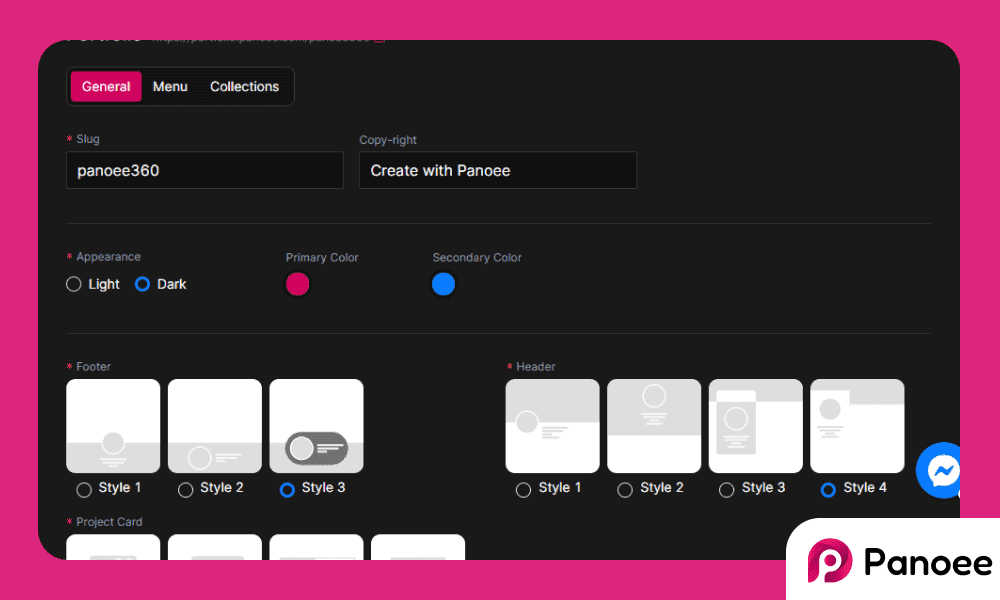Enable Footer Style 1 radio button

[x=84, y=490]
